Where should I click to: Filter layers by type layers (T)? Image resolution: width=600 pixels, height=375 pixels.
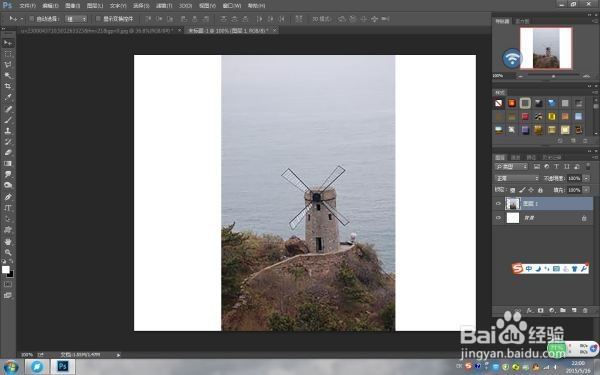556,166
